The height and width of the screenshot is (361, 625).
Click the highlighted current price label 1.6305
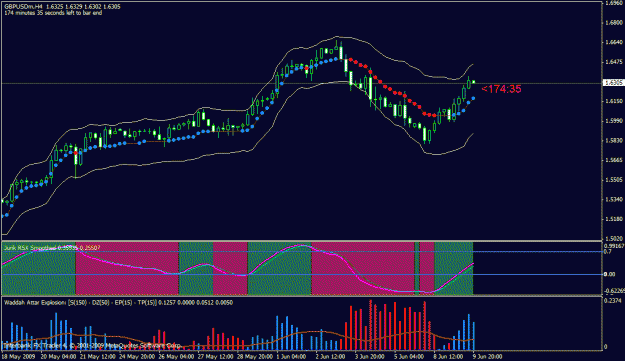click(x=613, y=83)
